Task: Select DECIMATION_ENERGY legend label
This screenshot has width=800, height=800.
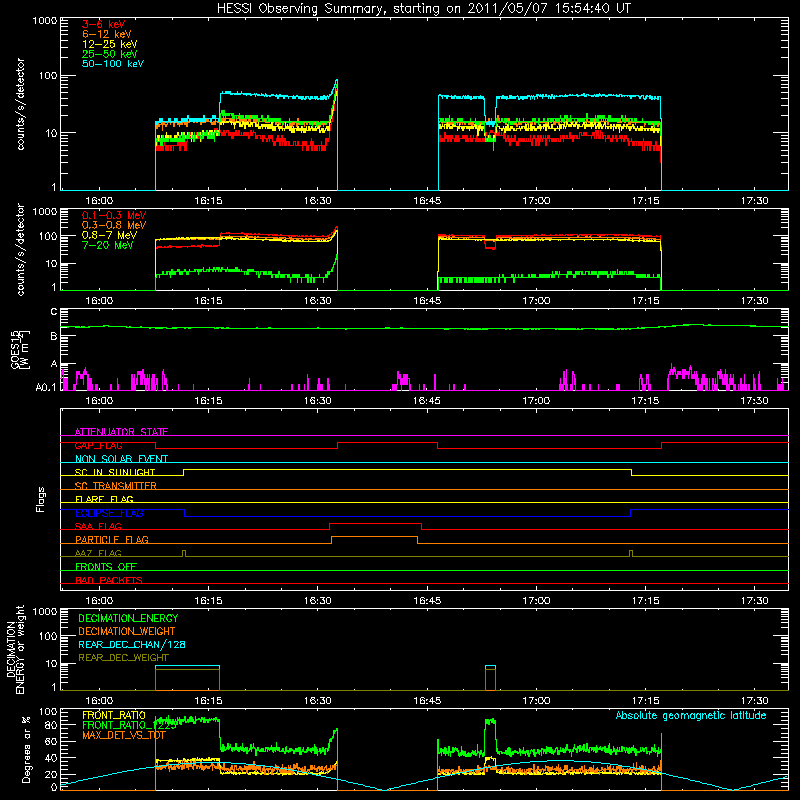Action: (128, 618)
